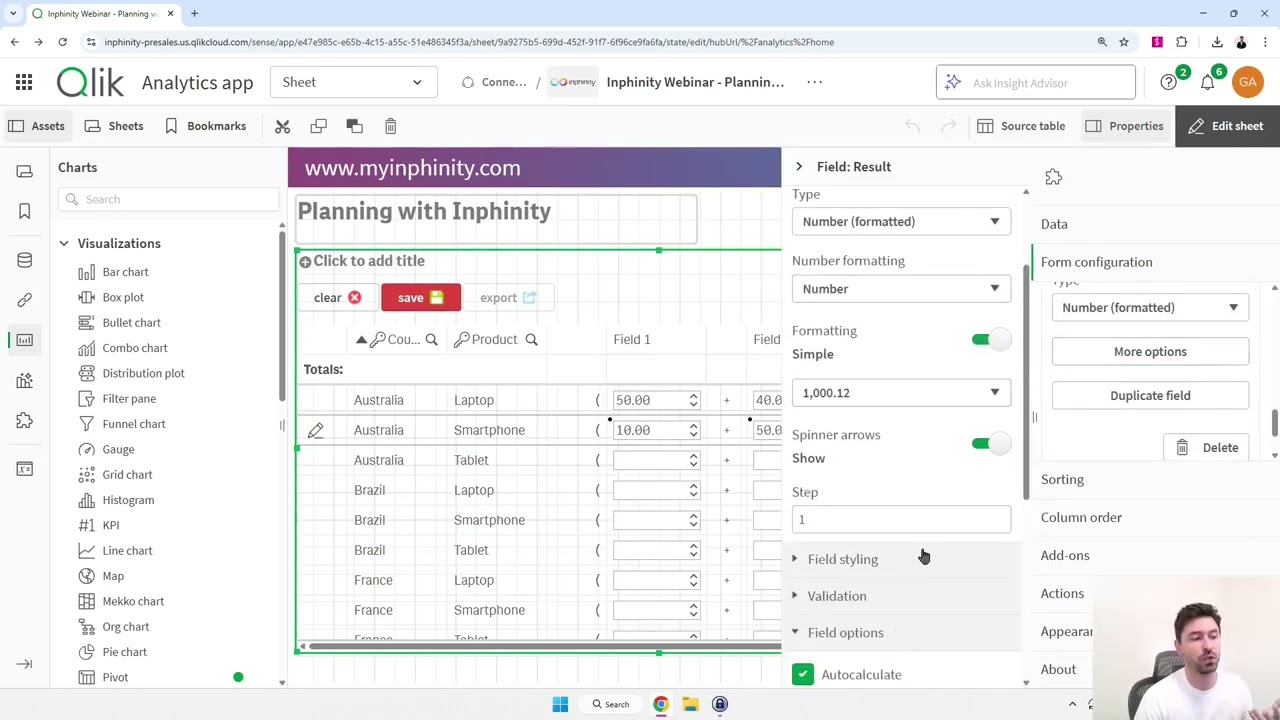Search the Country column magnifier icon
Viewport: 1280px width, 720px height.
coord(431,340)
